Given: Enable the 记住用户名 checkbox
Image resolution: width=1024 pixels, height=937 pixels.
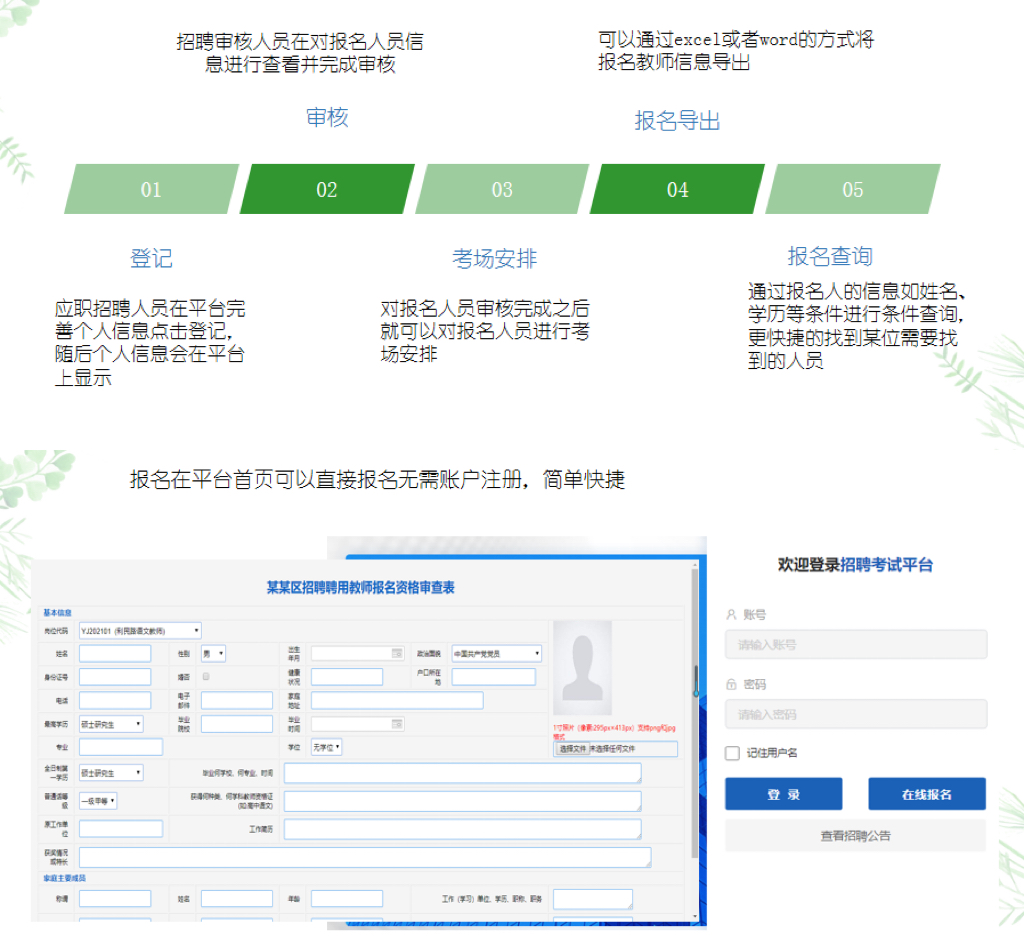Looking at the screenshot, I should tap(733, 753).
